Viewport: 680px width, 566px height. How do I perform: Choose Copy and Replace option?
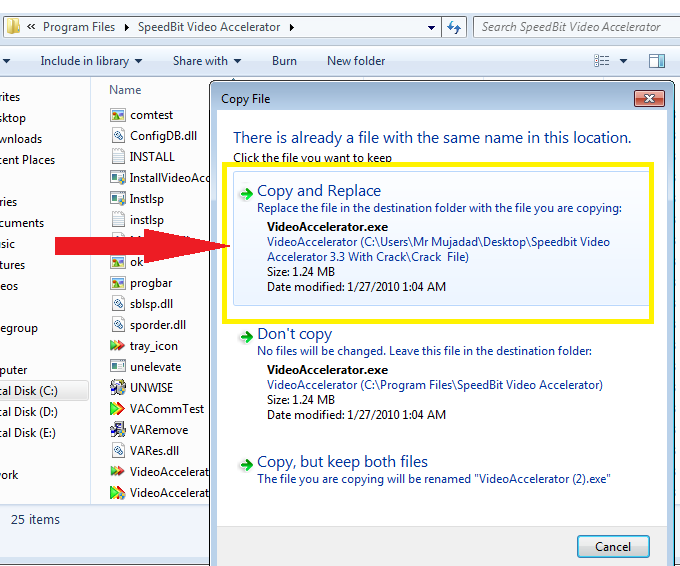441,238
